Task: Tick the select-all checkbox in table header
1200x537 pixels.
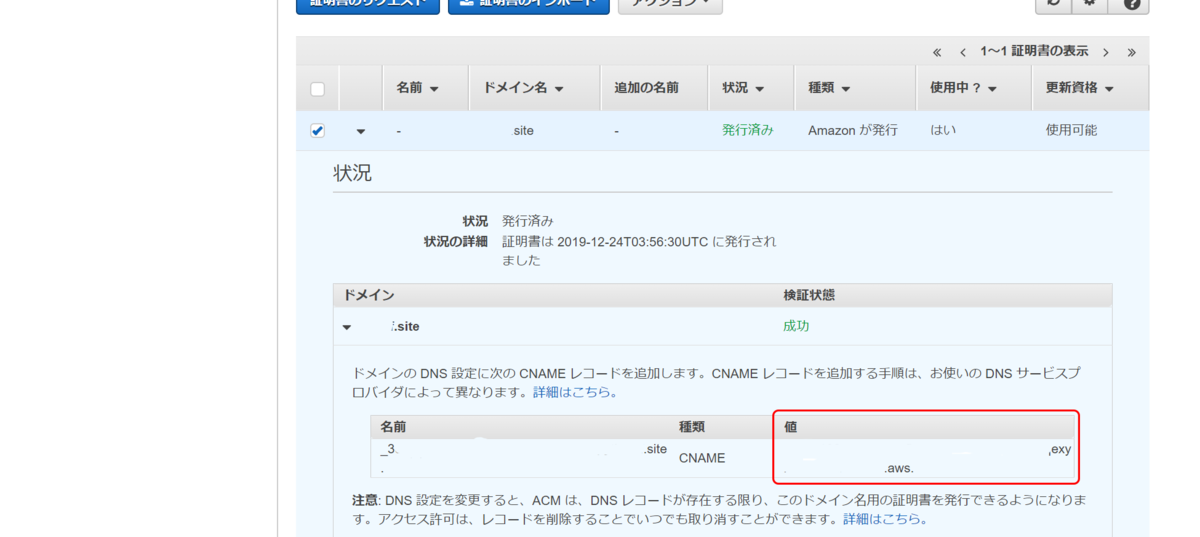Action: pos(317,89)
